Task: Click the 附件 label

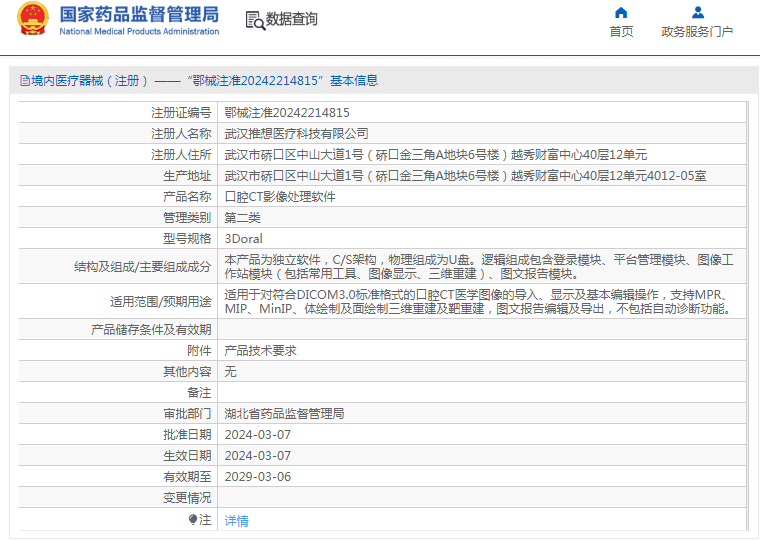Action: (x=199, y=350)
